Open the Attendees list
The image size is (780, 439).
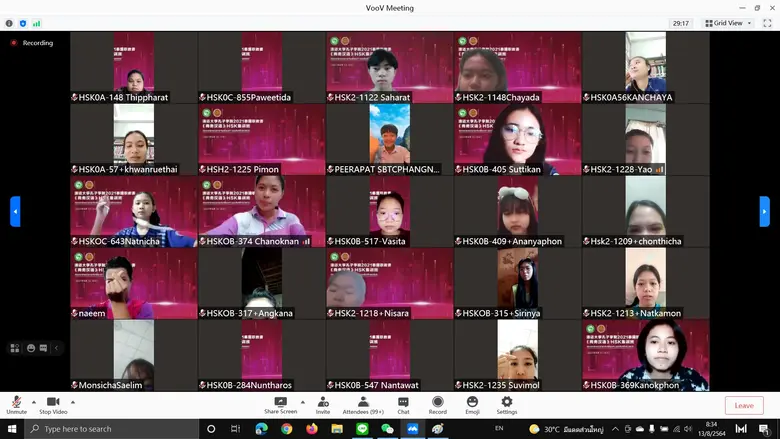(362, 401)
